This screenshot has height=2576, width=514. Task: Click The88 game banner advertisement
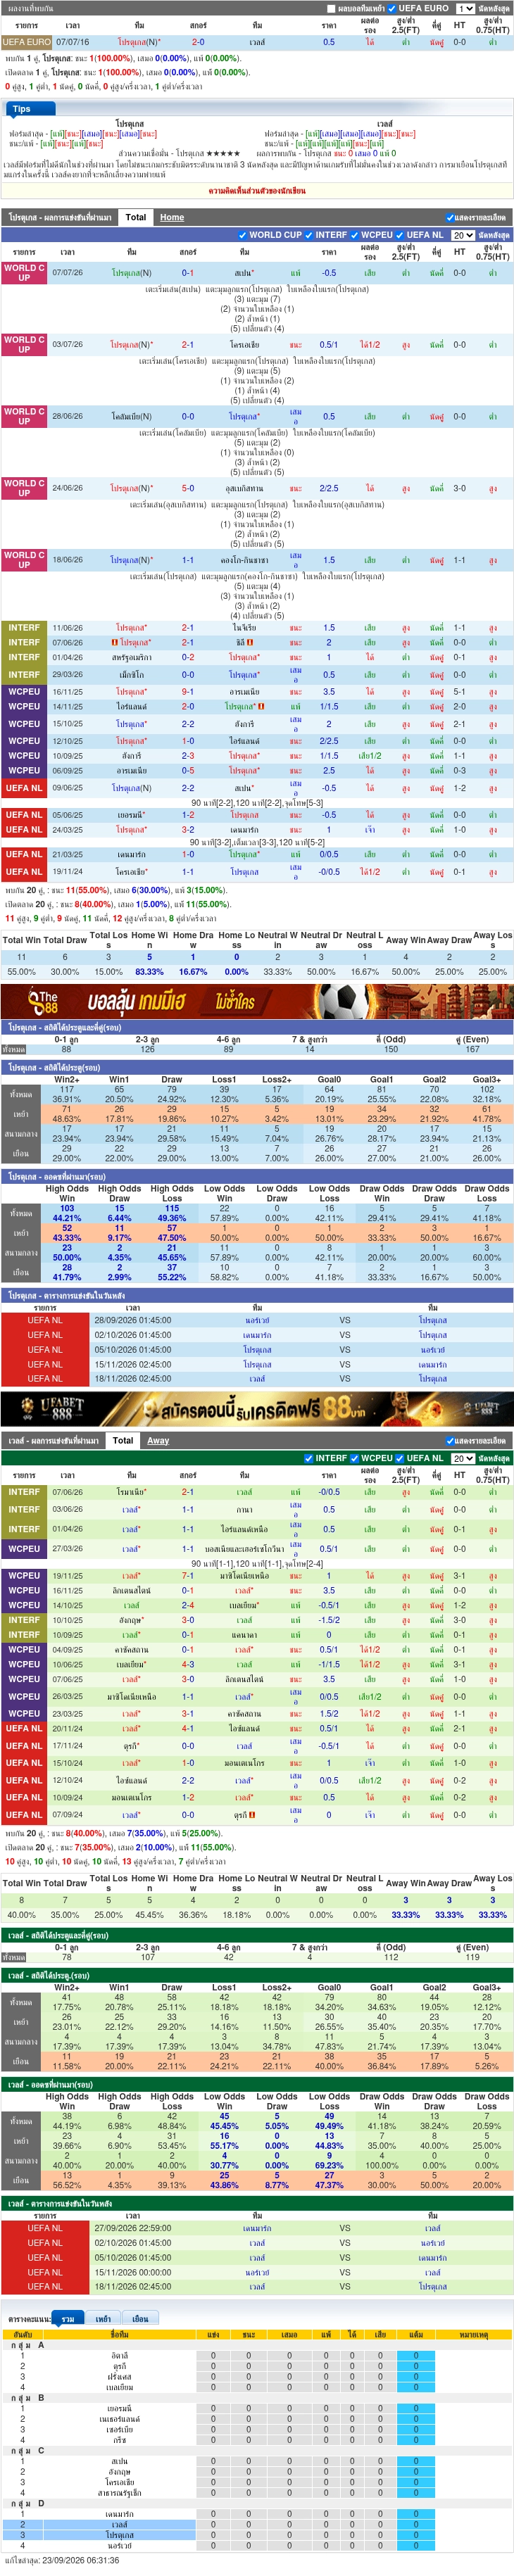257,1001
